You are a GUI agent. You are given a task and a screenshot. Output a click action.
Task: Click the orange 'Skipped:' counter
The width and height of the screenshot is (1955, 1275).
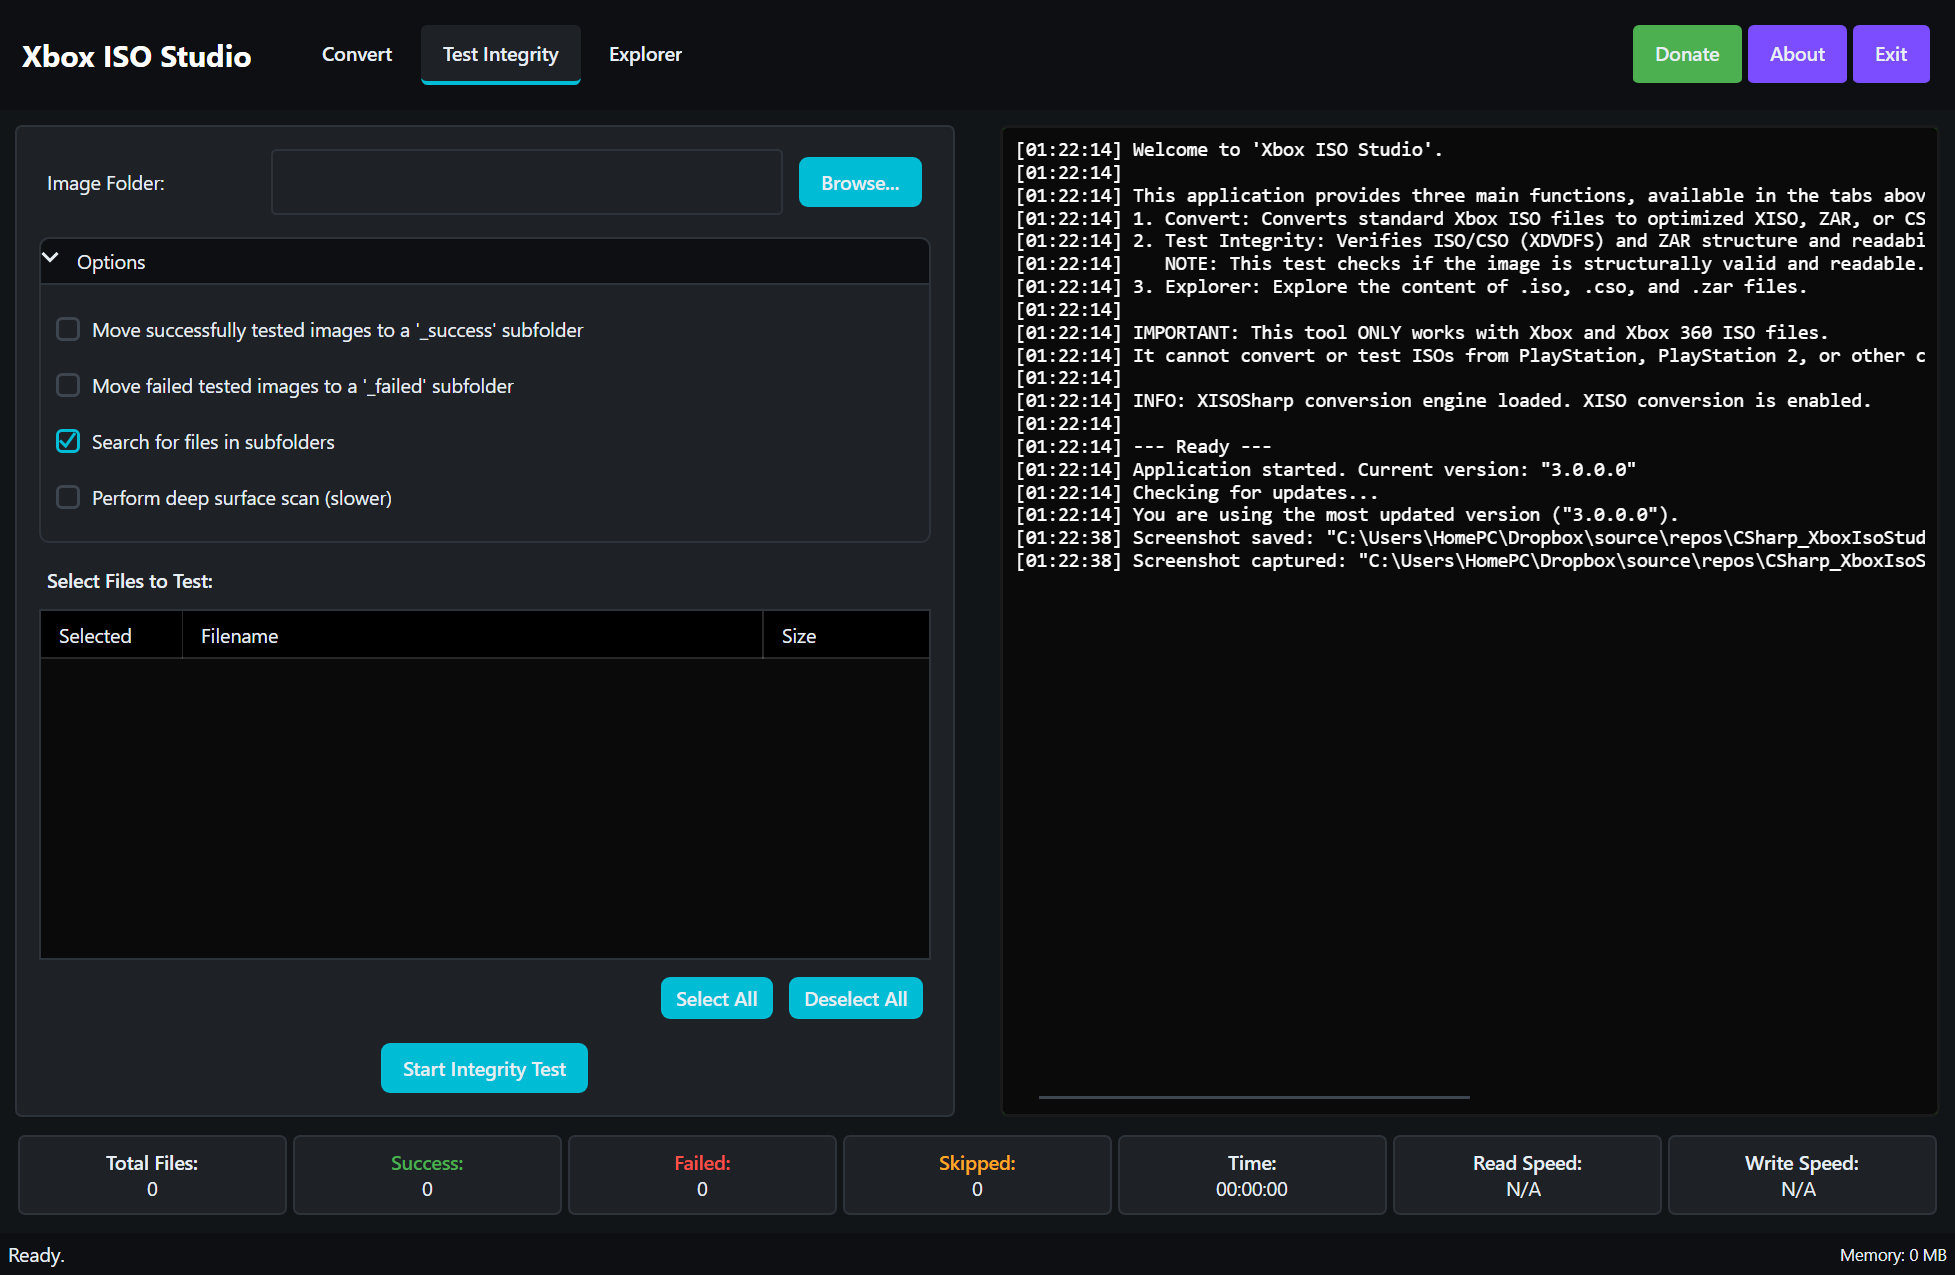pos(977,1175)
